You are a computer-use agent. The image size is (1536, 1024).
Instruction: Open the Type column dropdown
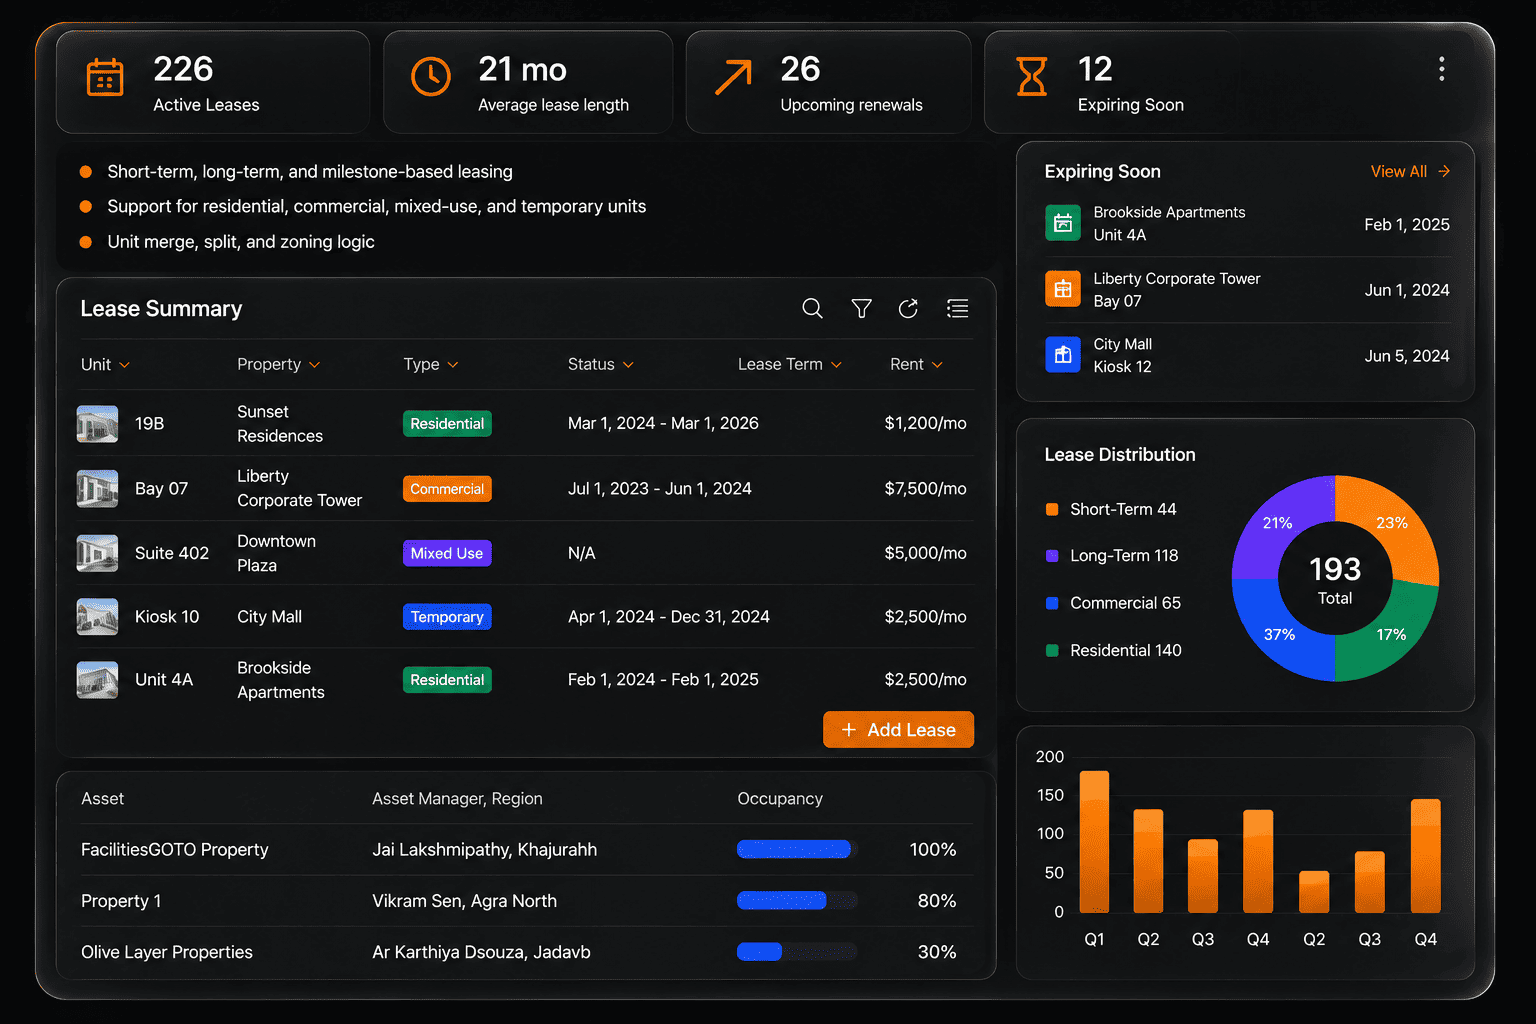coord(431,365)
